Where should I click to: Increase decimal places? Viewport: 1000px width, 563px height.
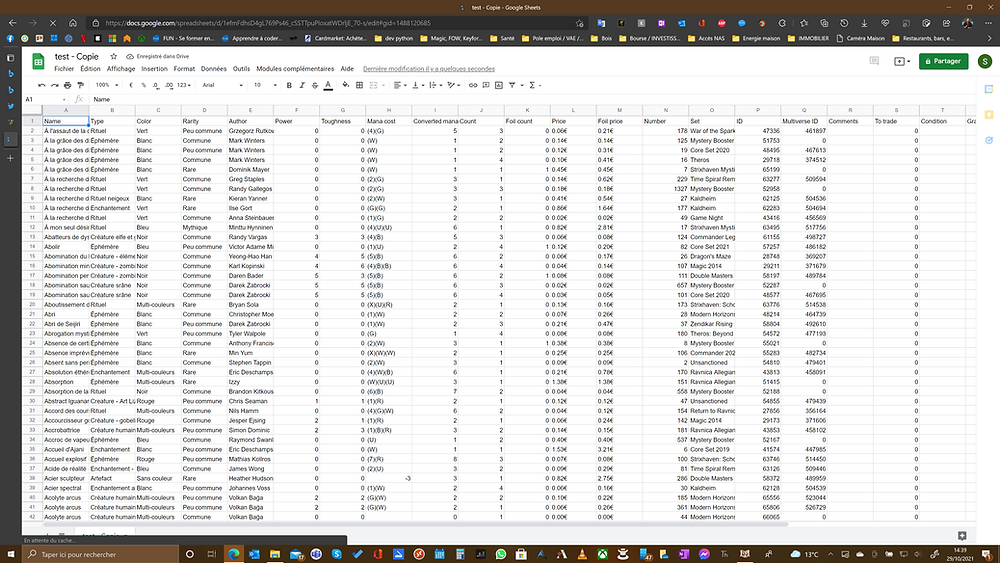[x=168, y=85]
